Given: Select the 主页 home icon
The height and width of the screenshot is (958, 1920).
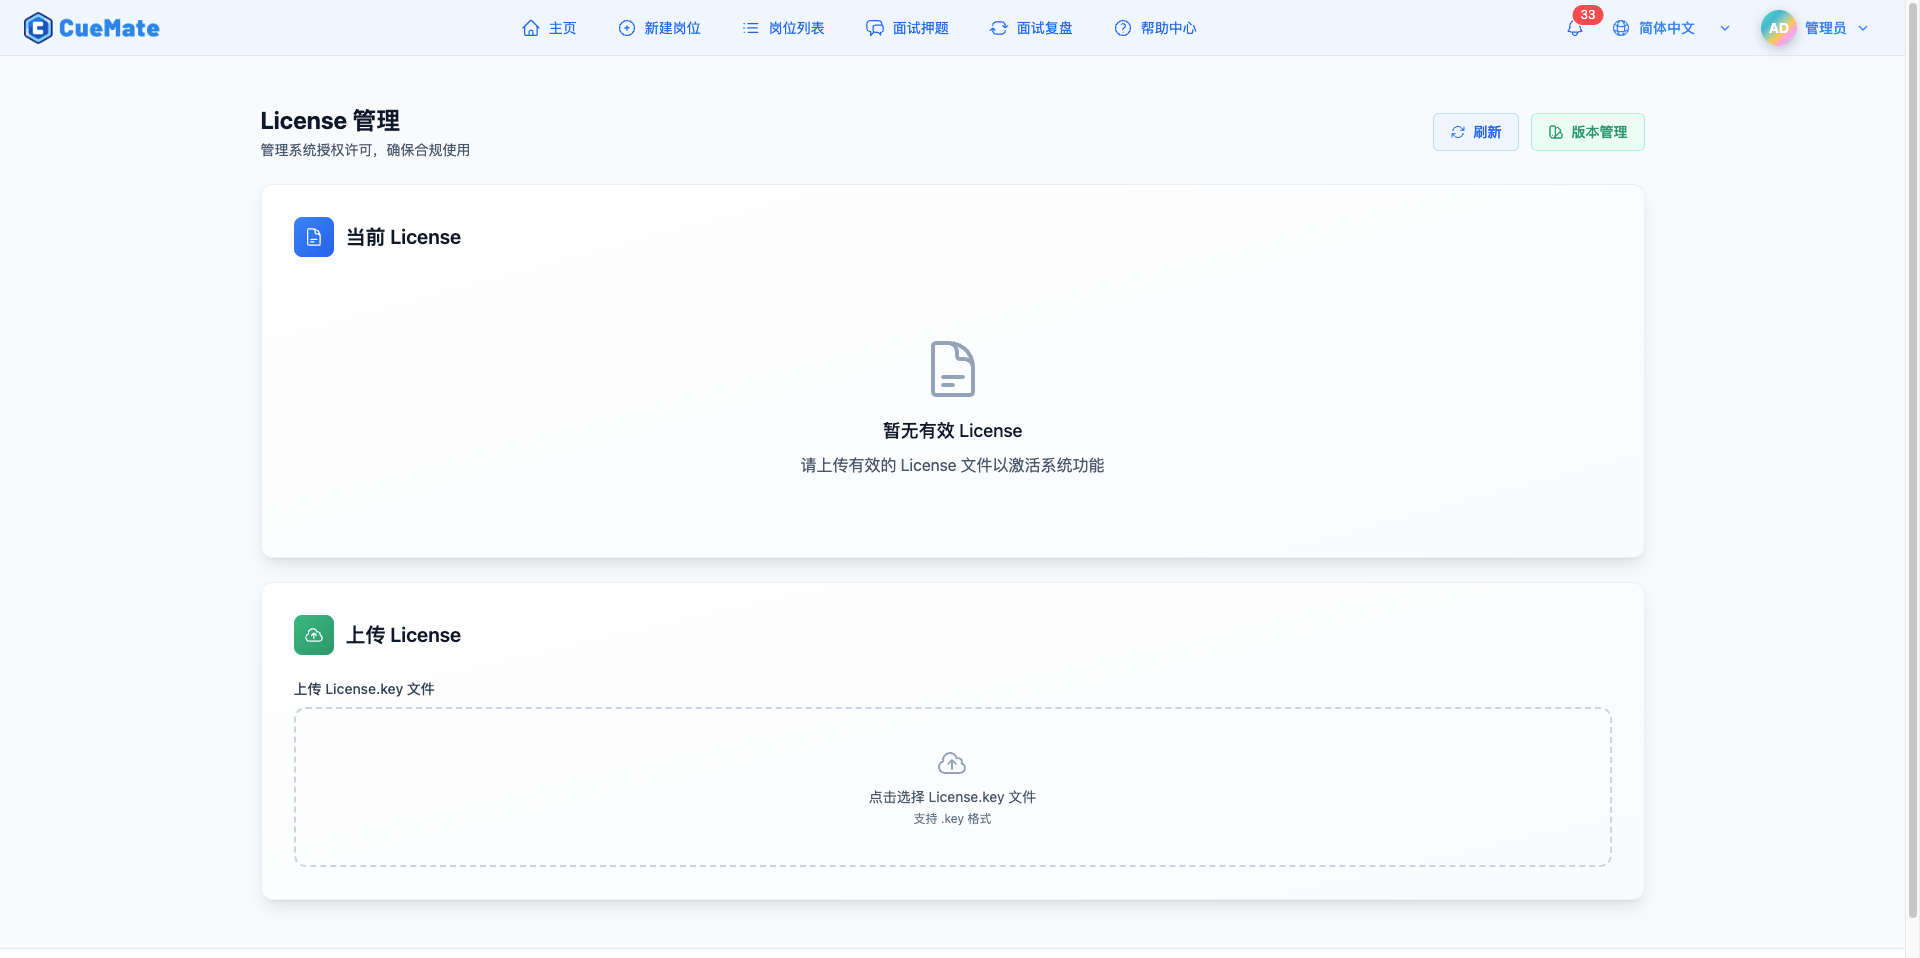Looking at the screenshot, I should tap(531, 28).
